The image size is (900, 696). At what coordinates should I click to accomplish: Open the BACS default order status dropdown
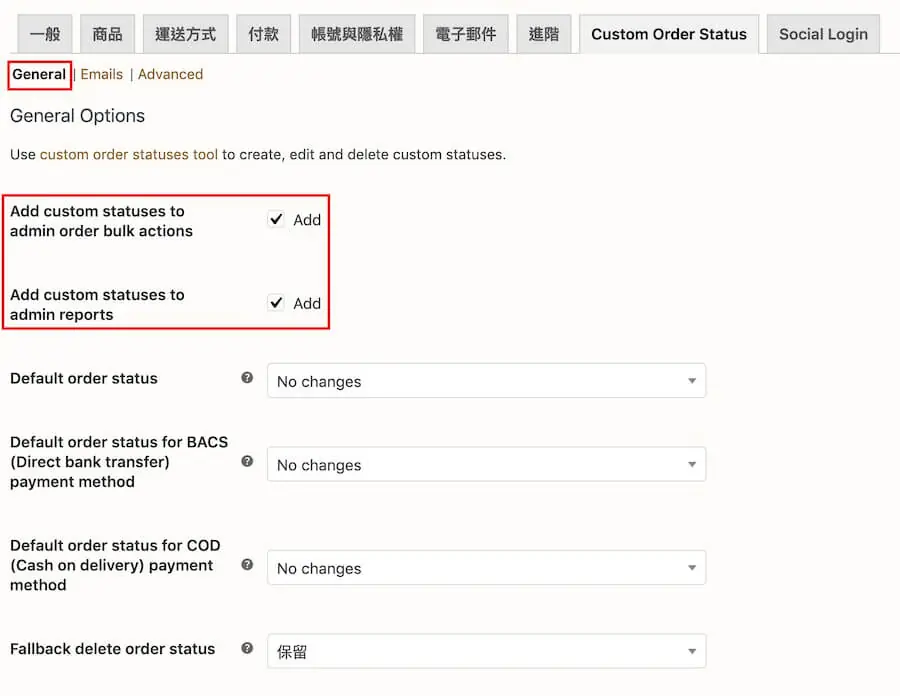(x=486, y=464)
